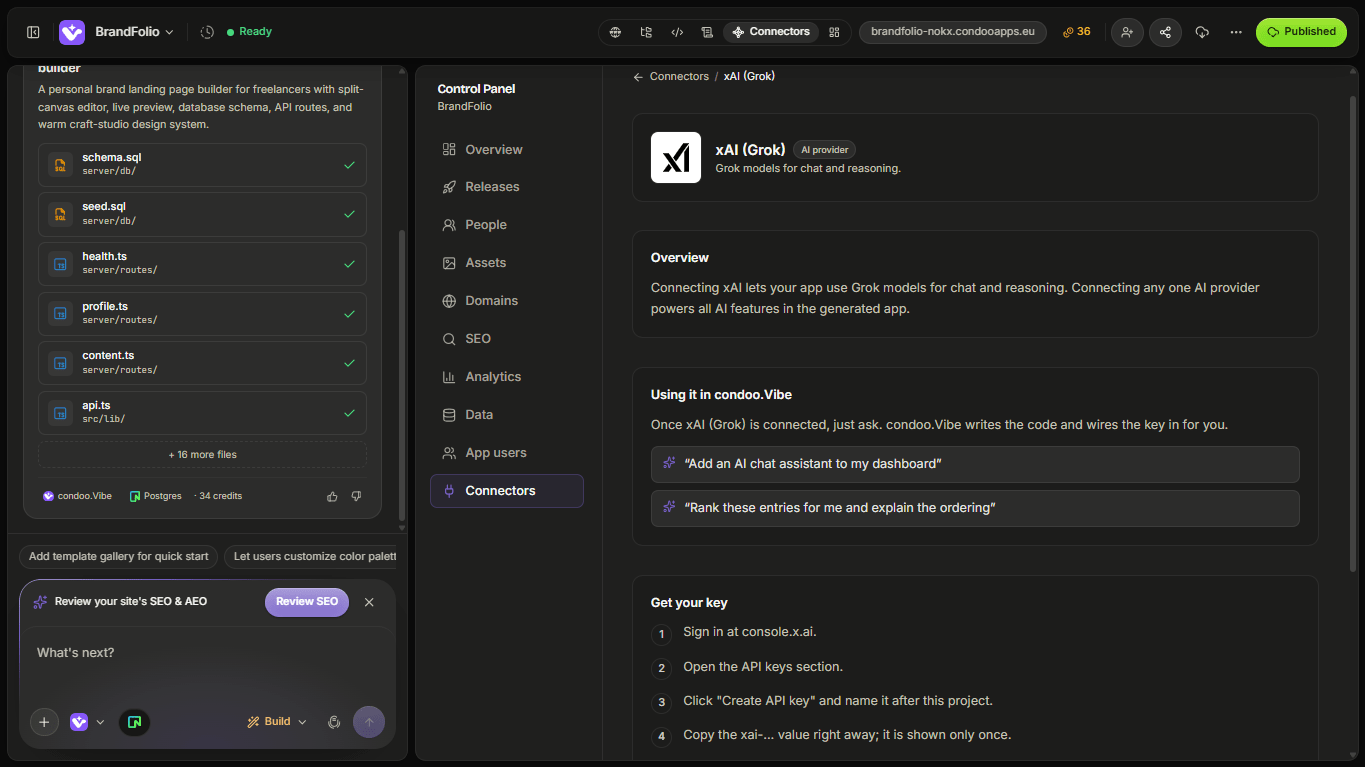Collapse the left sidebar panel icon

[x=33, y=32]
